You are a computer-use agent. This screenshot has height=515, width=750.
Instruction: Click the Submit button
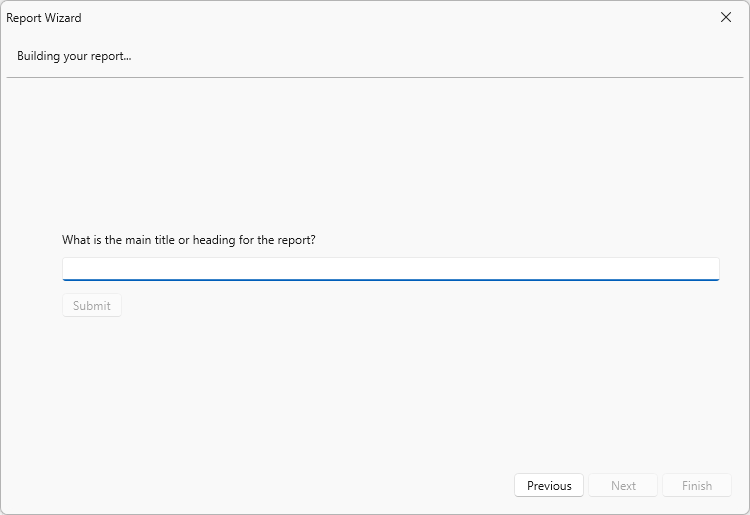tap(92, 305)
